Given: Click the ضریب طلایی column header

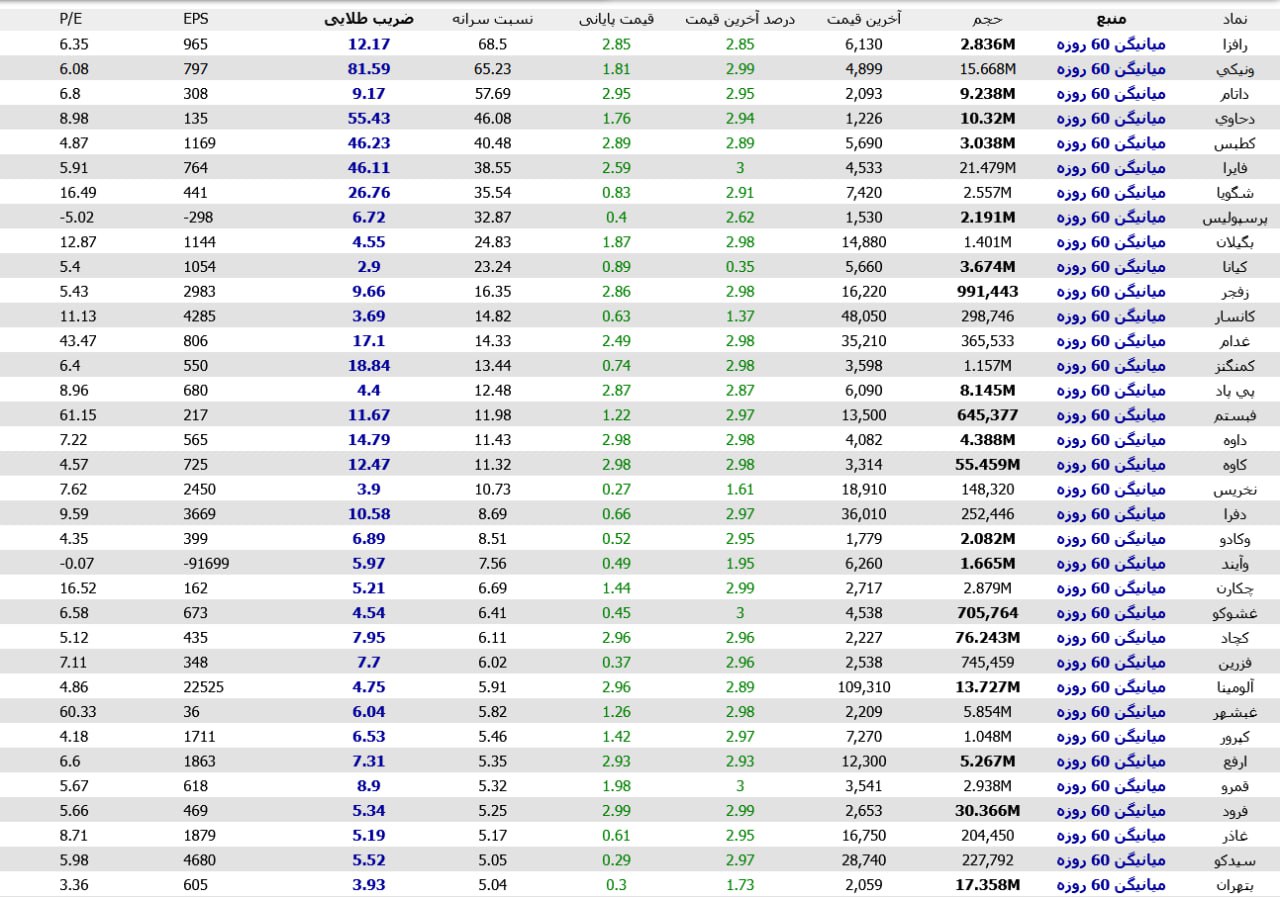Looking at the screenshot, I should click(x=369, y=18).
